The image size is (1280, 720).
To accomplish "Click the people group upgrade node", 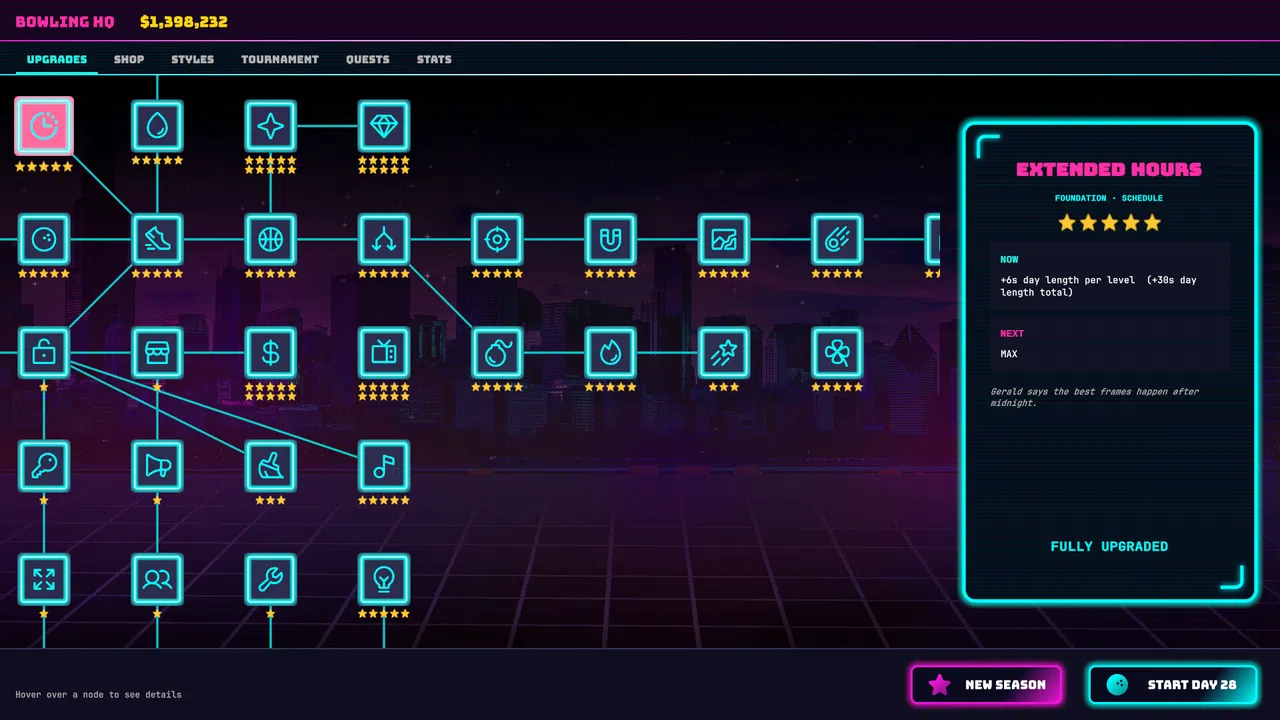I will point(157,579).
